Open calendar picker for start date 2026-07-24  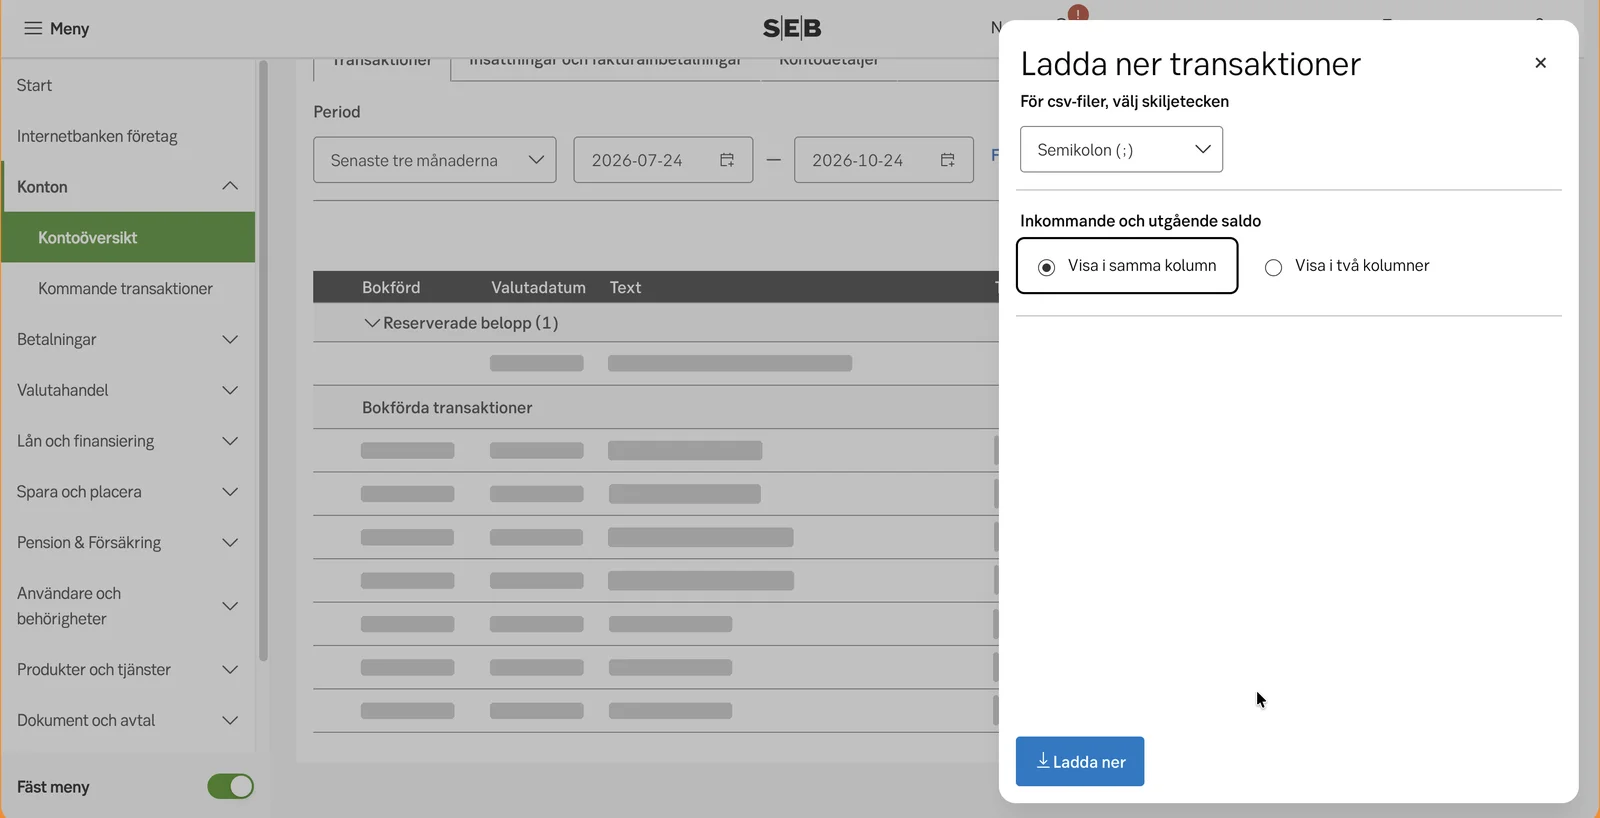click(x=727, y=160)
